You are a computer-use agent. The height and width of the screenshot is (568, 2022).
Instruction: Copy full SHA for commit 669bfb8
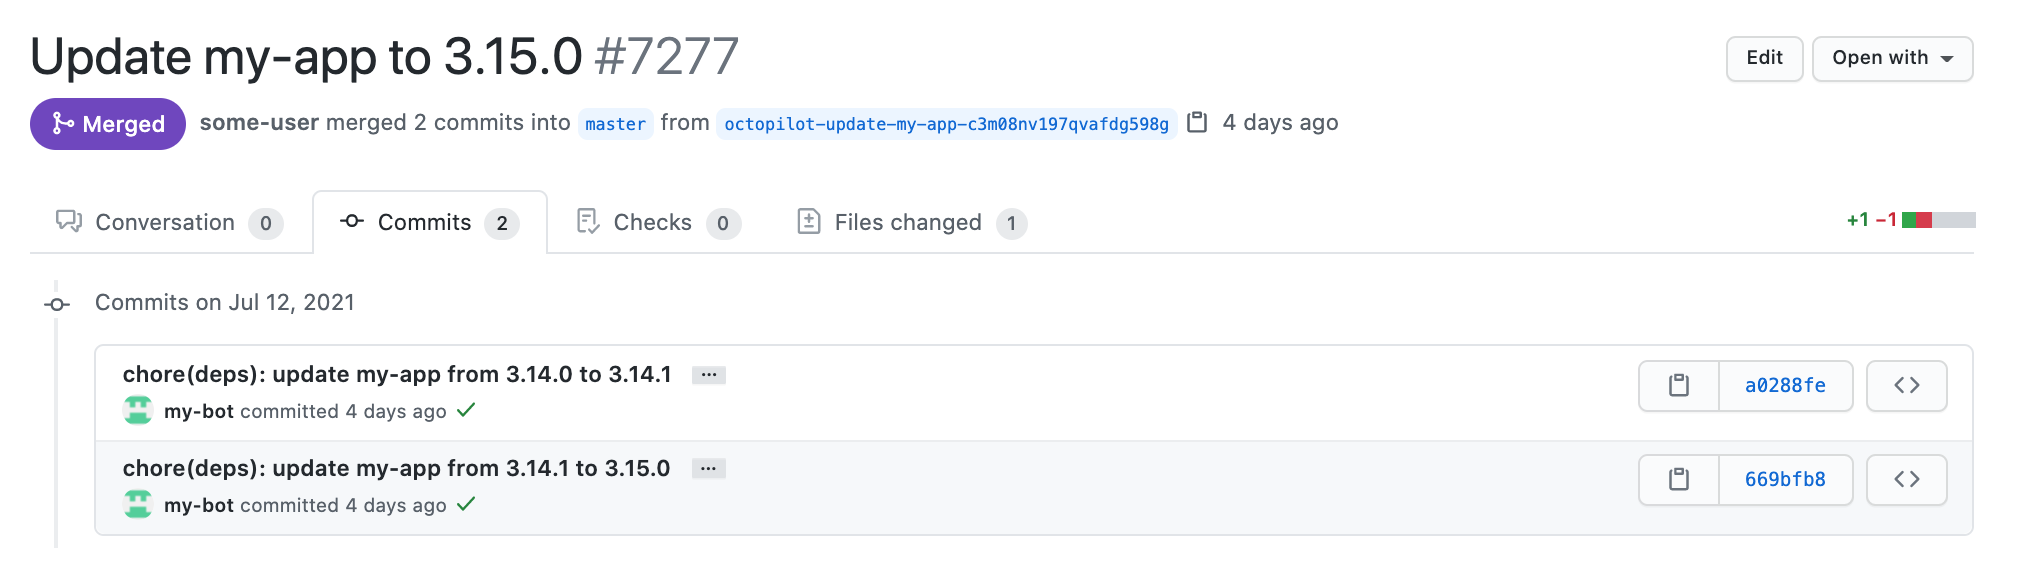(x=1679, y=480)
